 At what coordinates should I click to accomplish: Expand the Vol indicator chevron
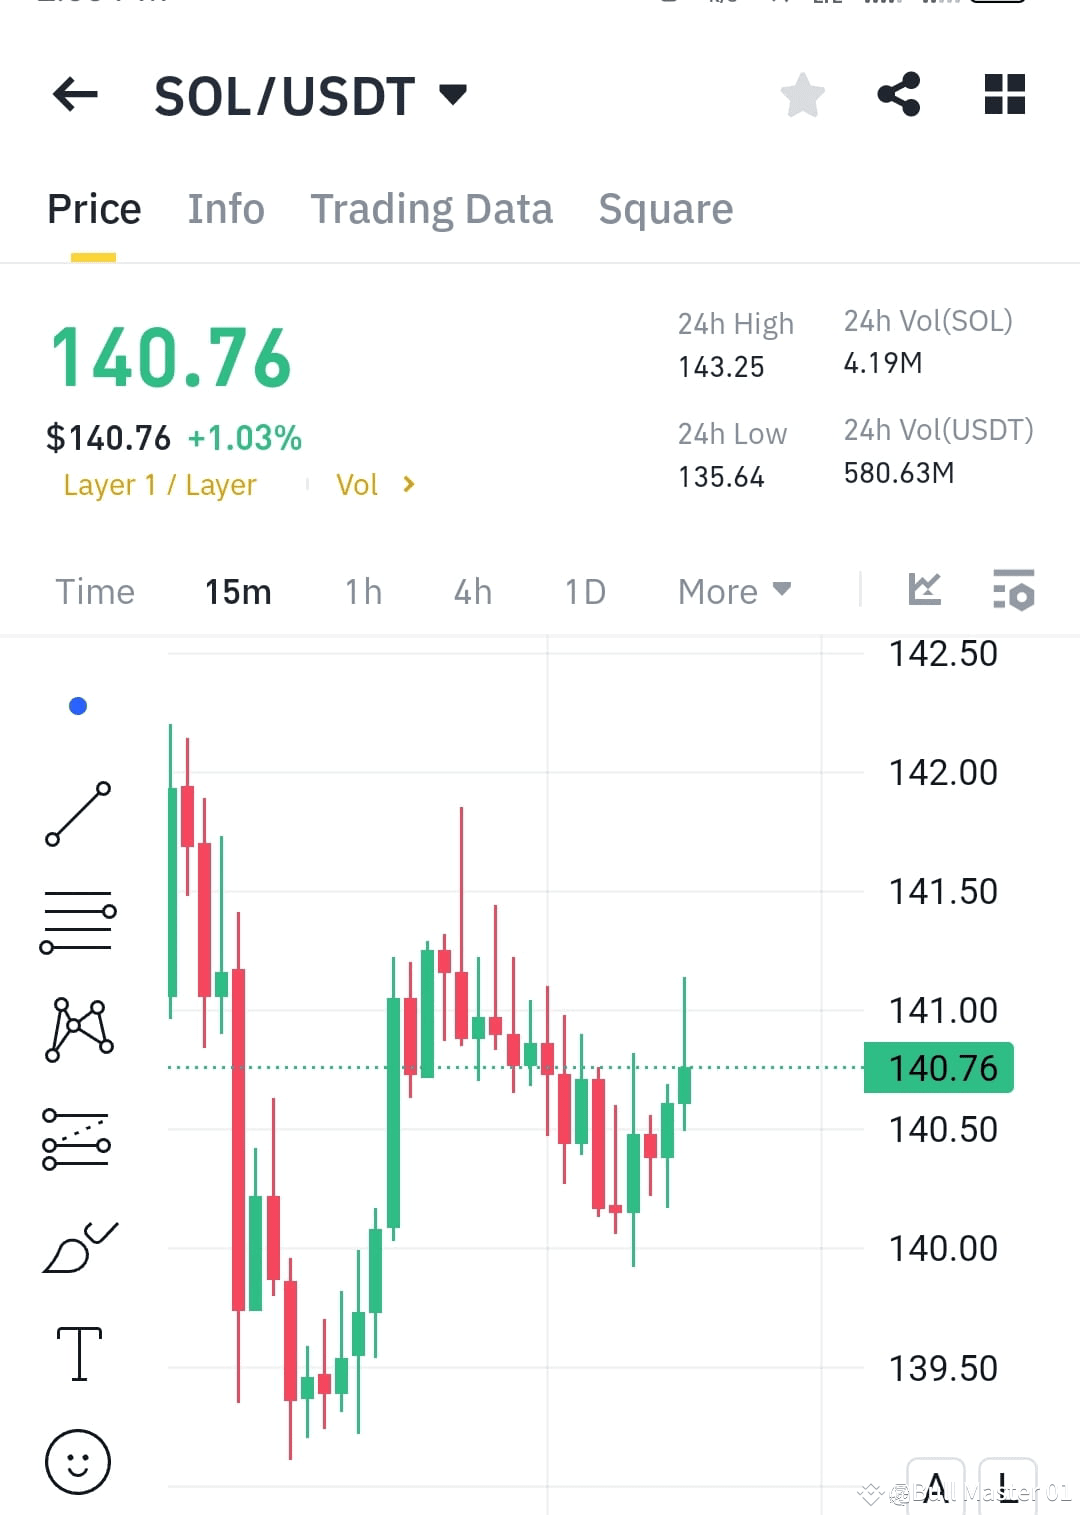coord(408,484)
